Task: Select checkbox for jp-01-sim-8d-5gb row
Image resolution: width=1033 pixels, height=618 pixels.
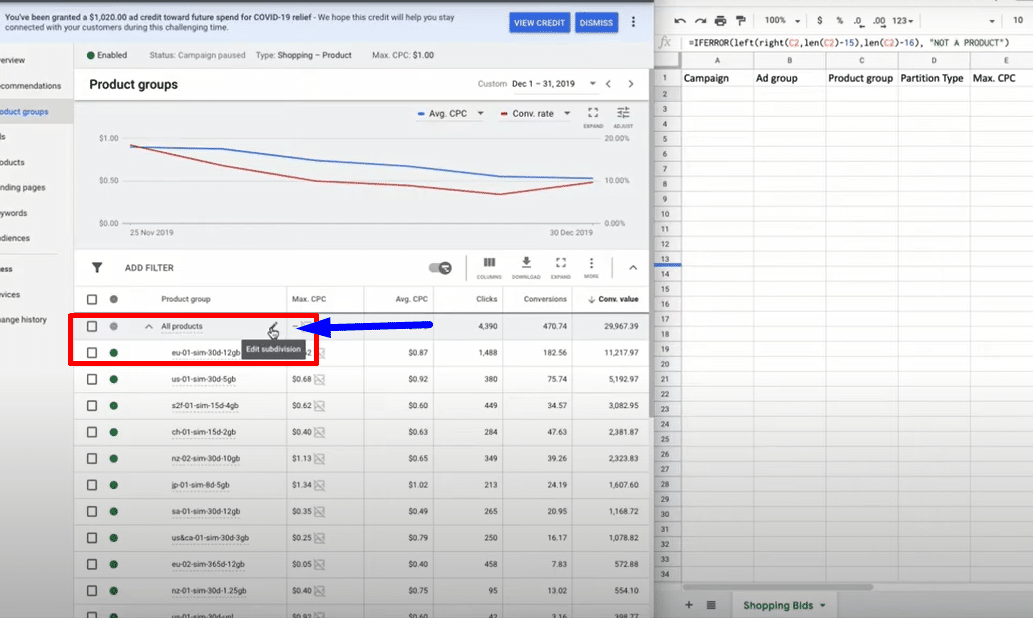Action: pyautogui.click(x=92, y=485)
